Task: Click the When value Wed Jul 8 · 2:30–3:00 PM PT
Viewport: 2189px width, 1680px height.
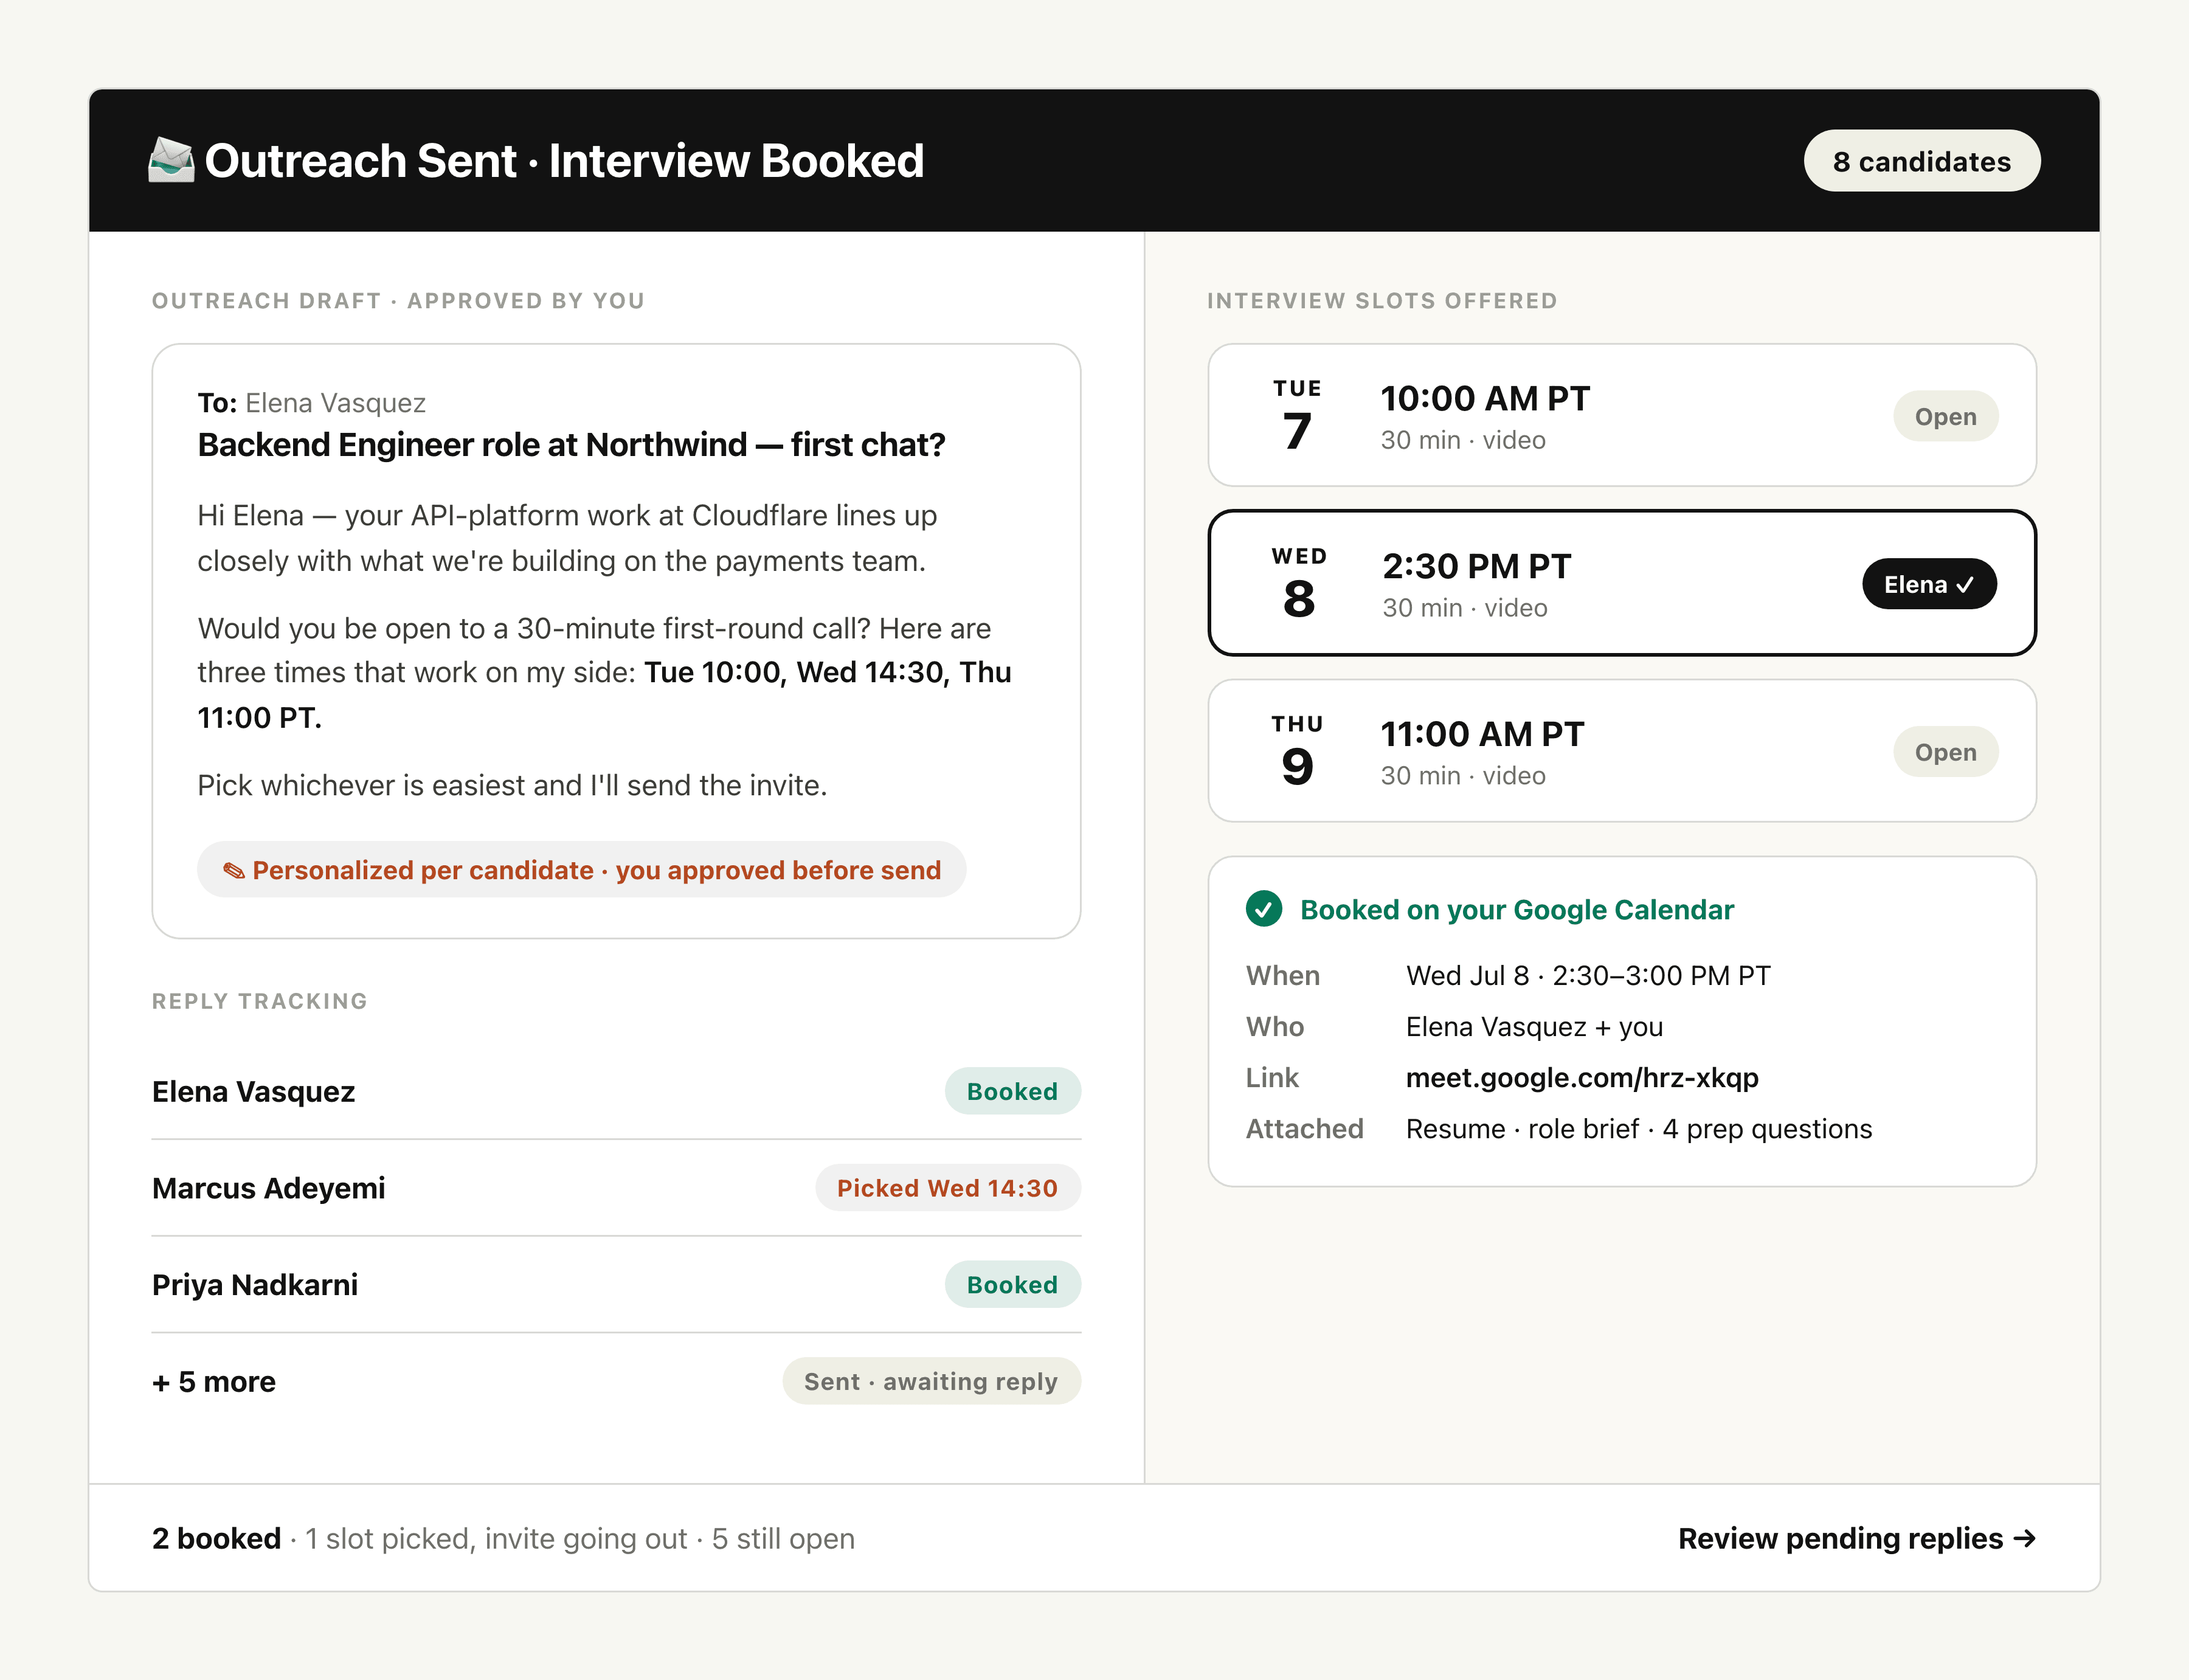Action: tap(1587, 975)
